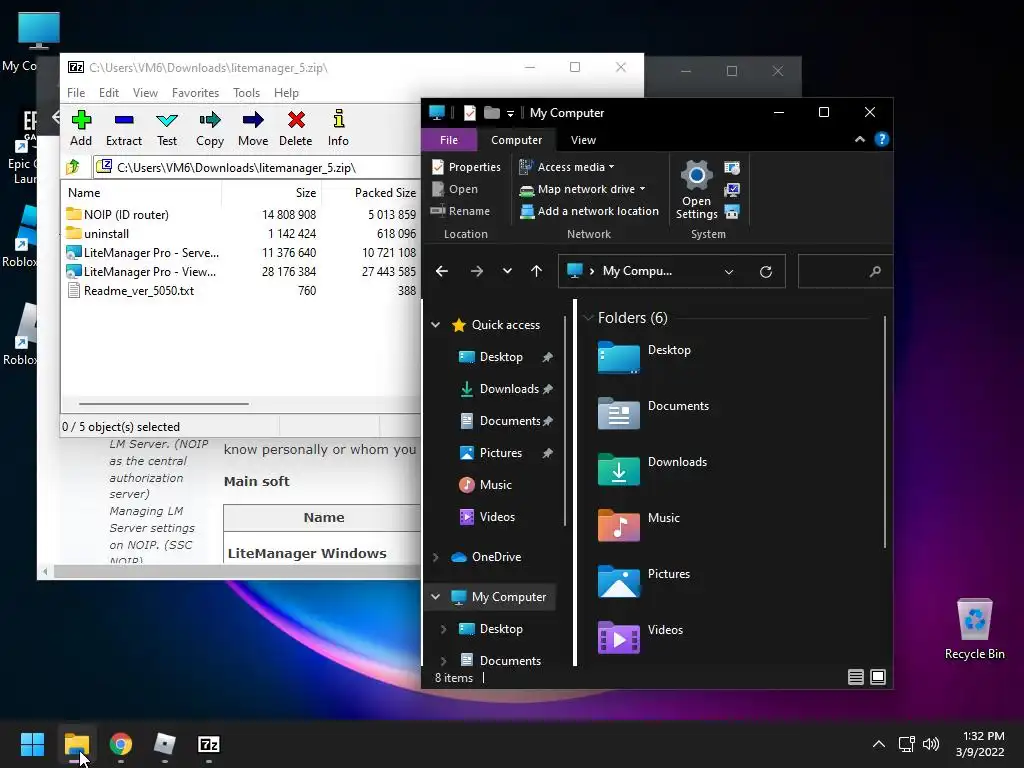Open Explorer help question mark icon
The height and width of the screenshot is (768, 1024).
click(x=882, y=139)
